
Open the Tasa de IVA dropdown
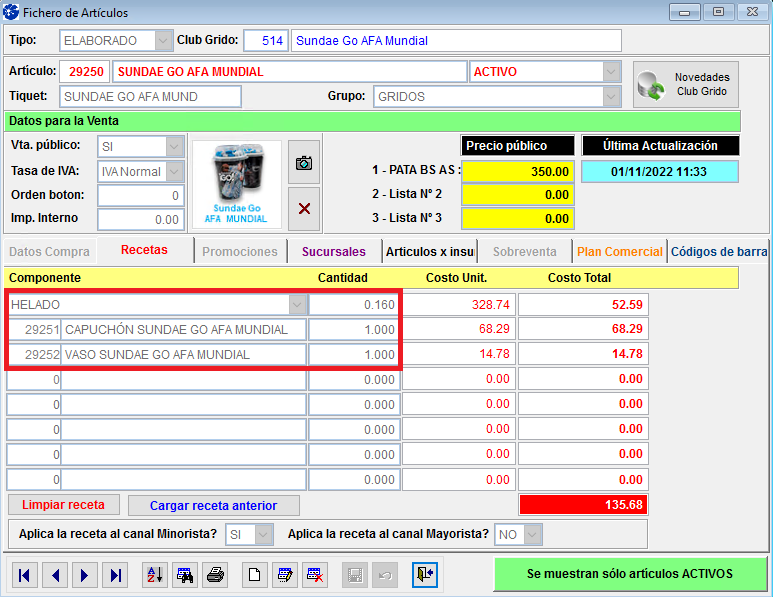[174, 172]
